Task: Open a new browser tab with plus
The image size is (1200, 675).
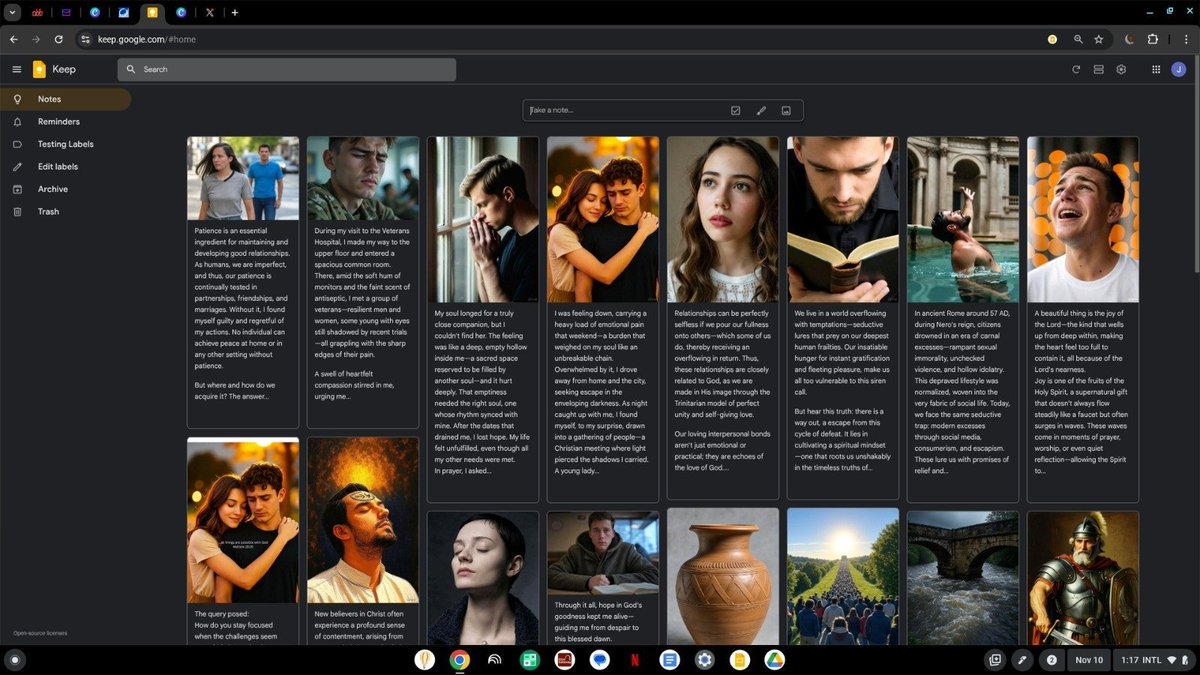Action: point(235,12)
